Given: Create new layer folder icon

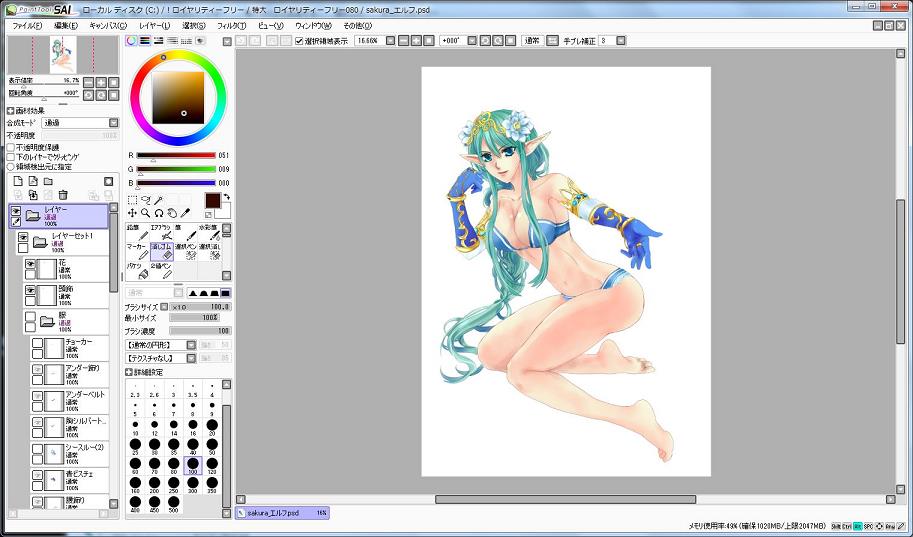Looking at the screenshot, I should [48, 181].
